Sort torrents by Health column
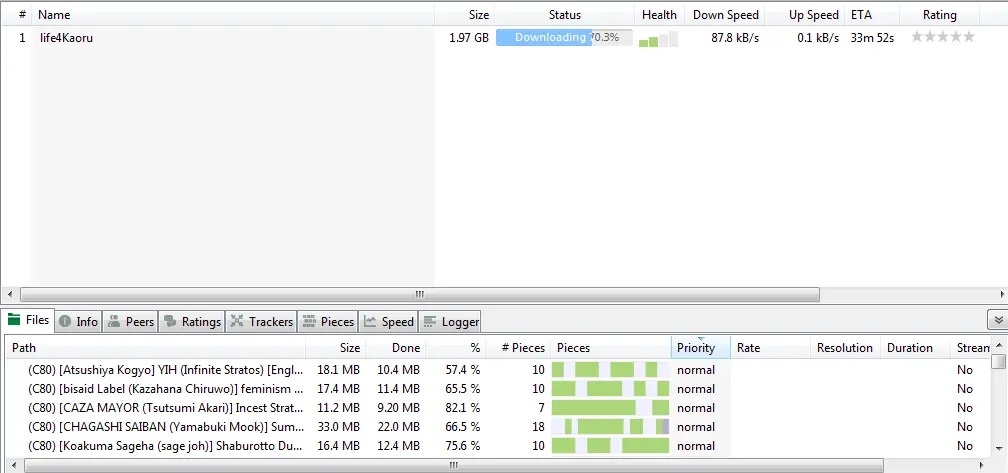Screen dimensions: 1008x473 (x=660, y=14)
